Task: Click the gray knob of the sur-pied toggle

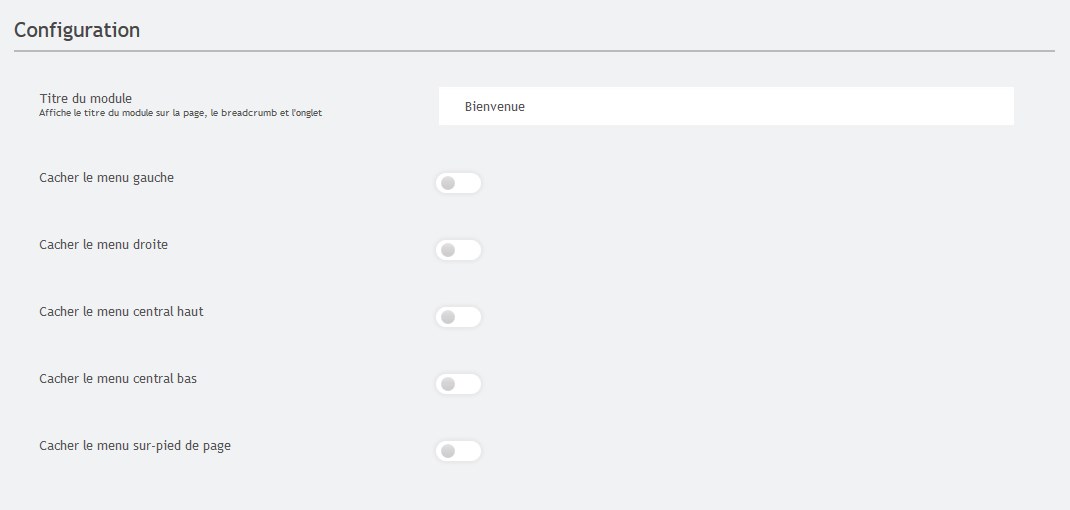Action: coord(448,451)
